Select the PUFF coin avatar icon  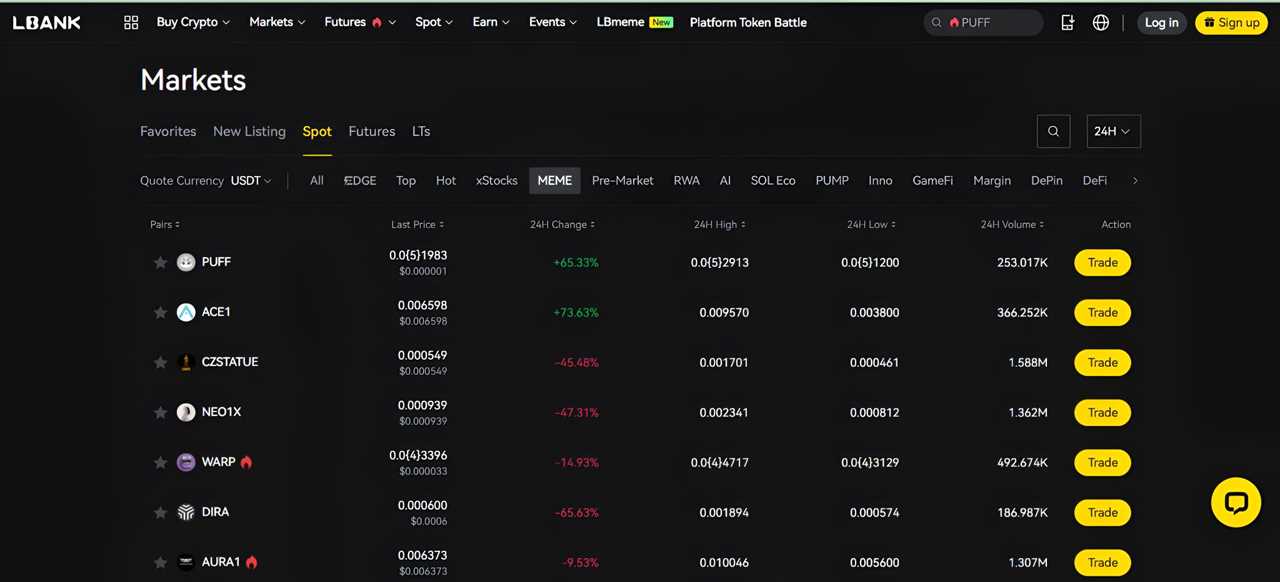(185, 262)
